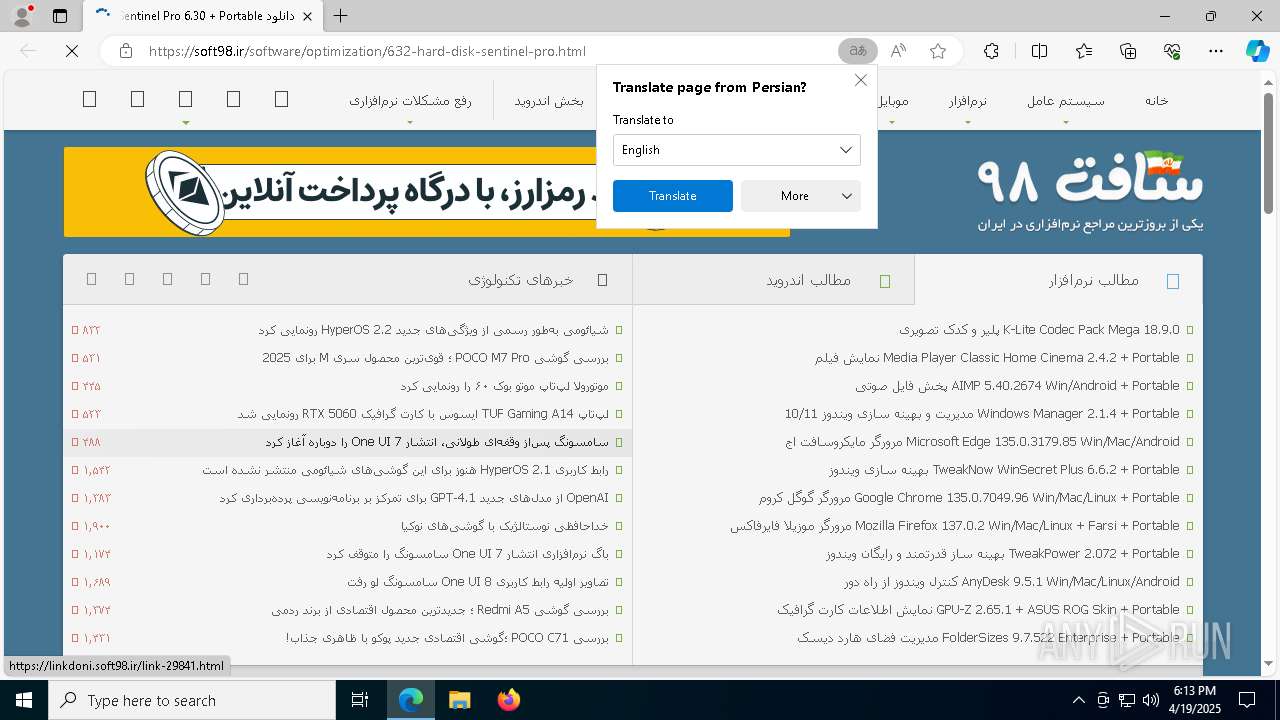Open K-Lite Codec Pack Mega 18.9.0 link
The image size is (1280, 720).
point(1039,330)
